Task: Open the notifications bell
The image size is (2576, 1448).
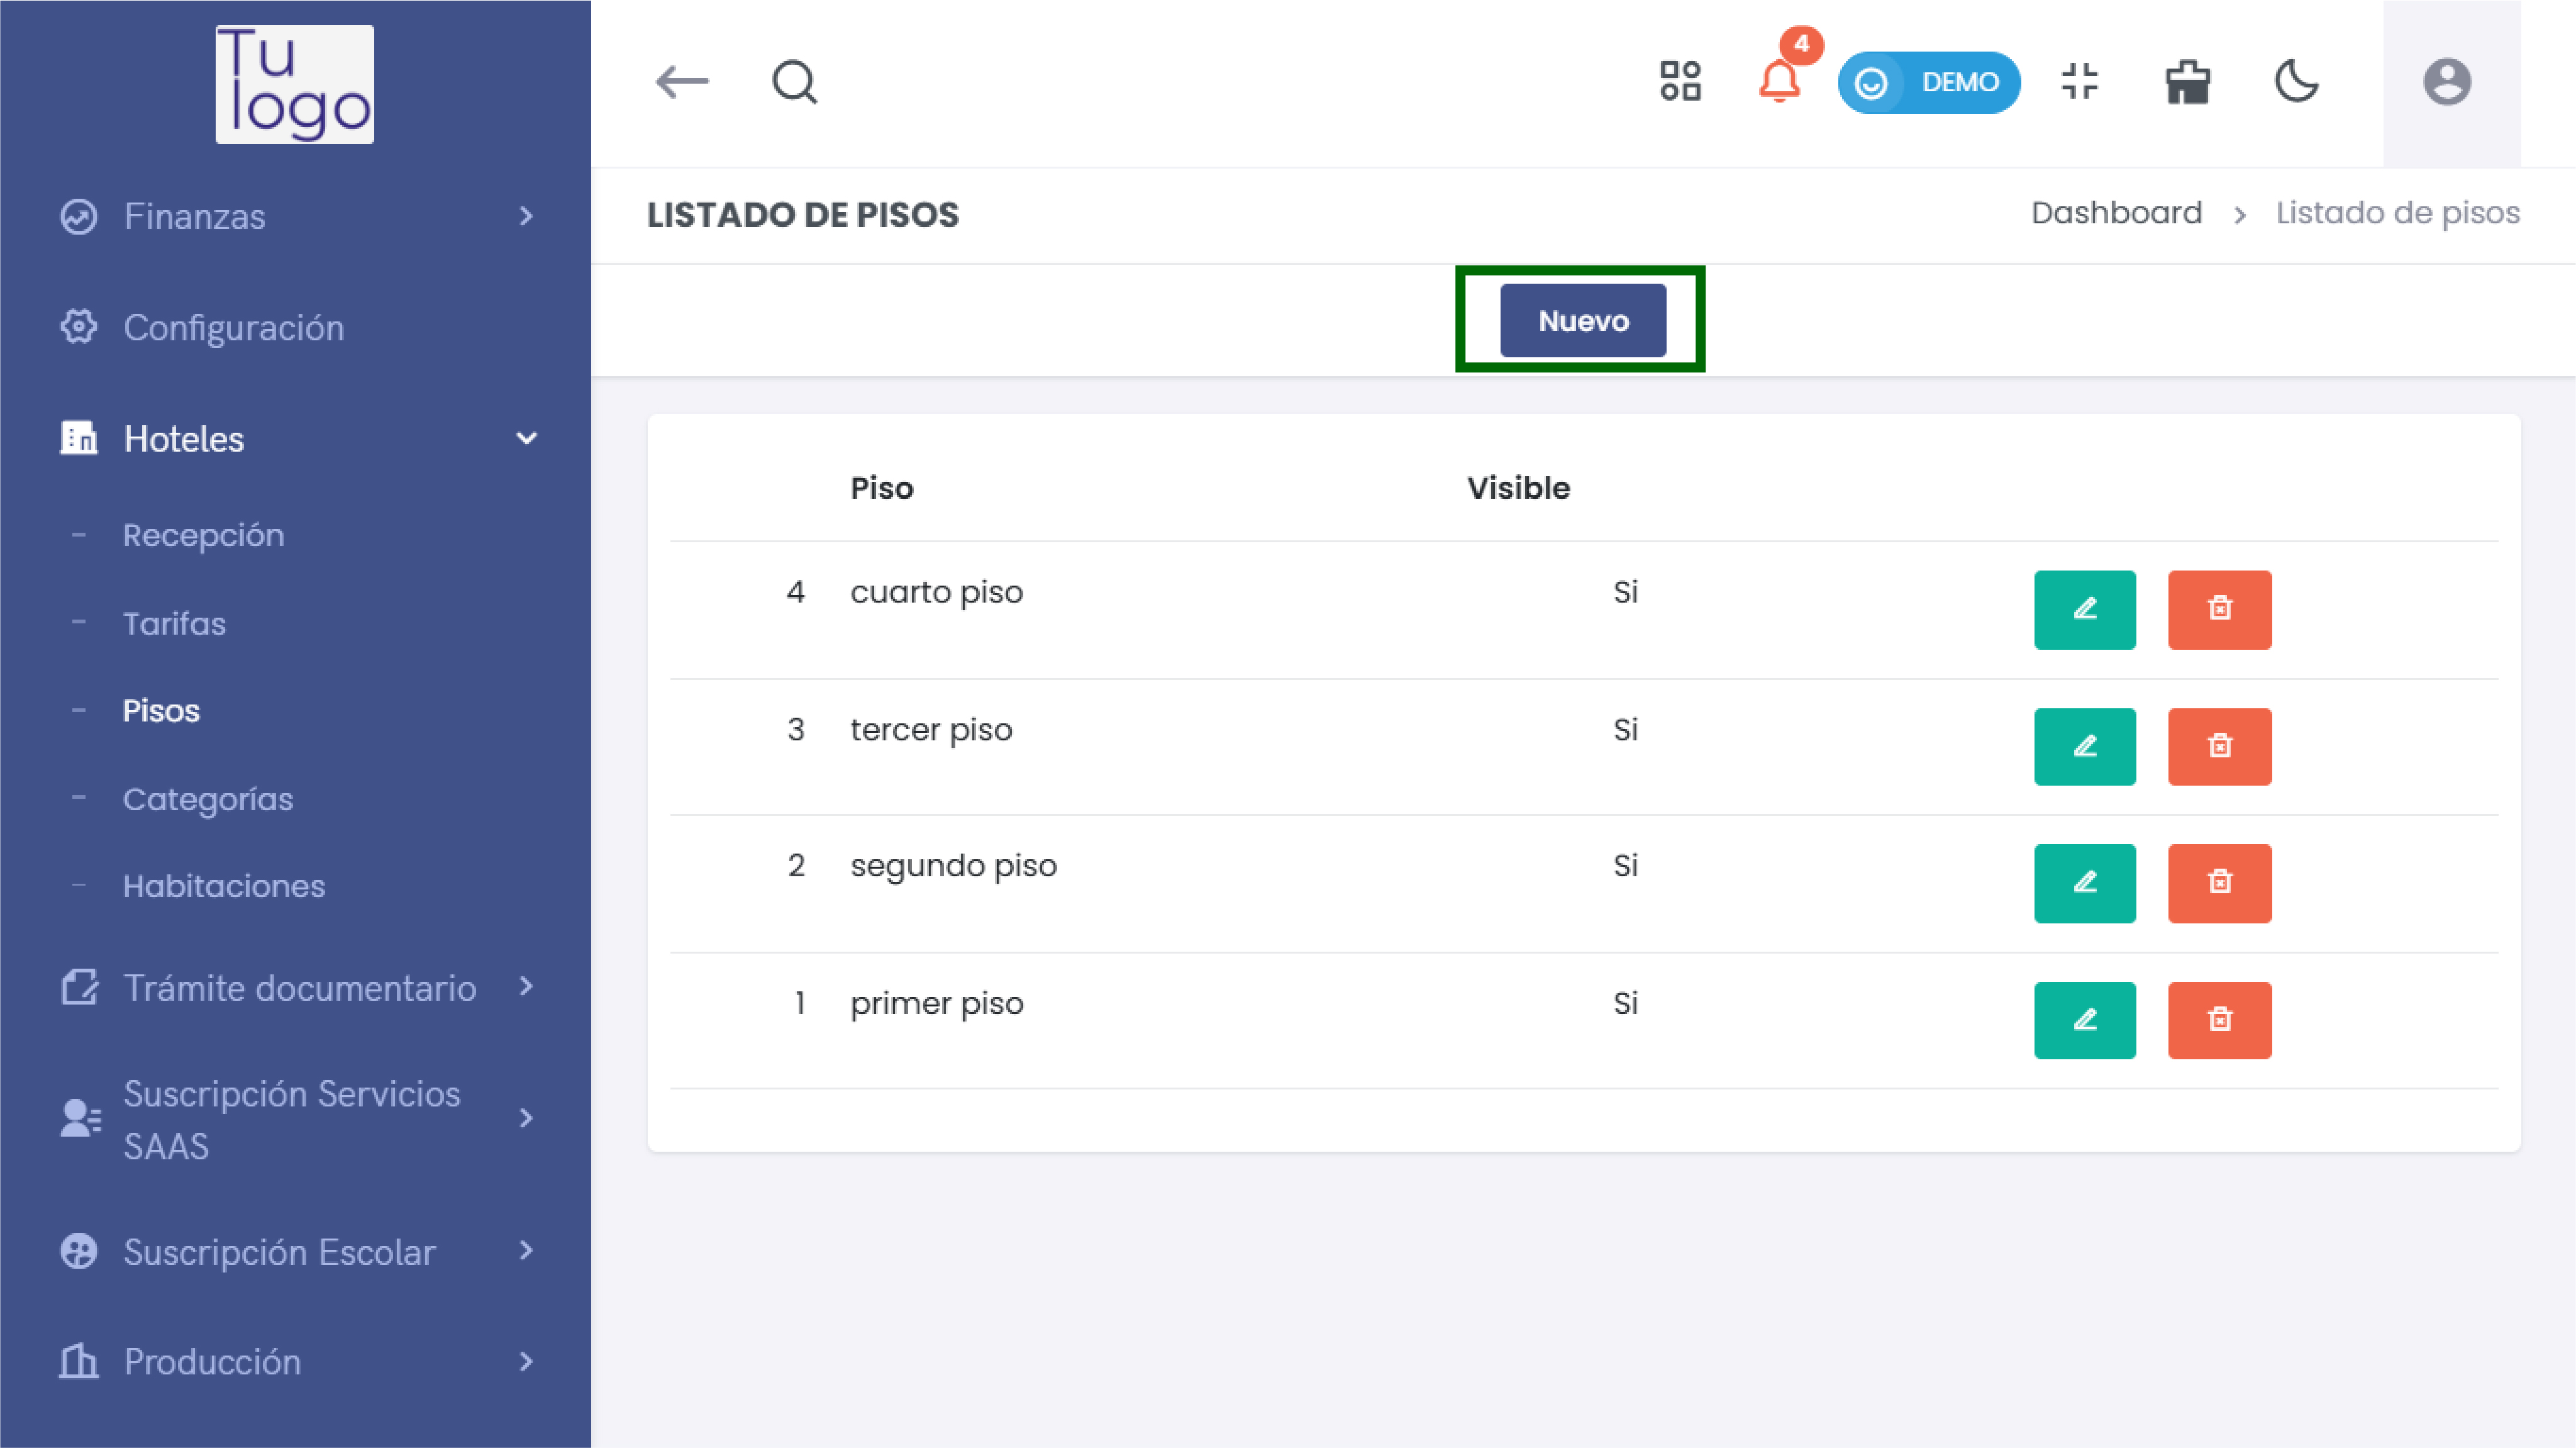Action: tap(1779, 82)
